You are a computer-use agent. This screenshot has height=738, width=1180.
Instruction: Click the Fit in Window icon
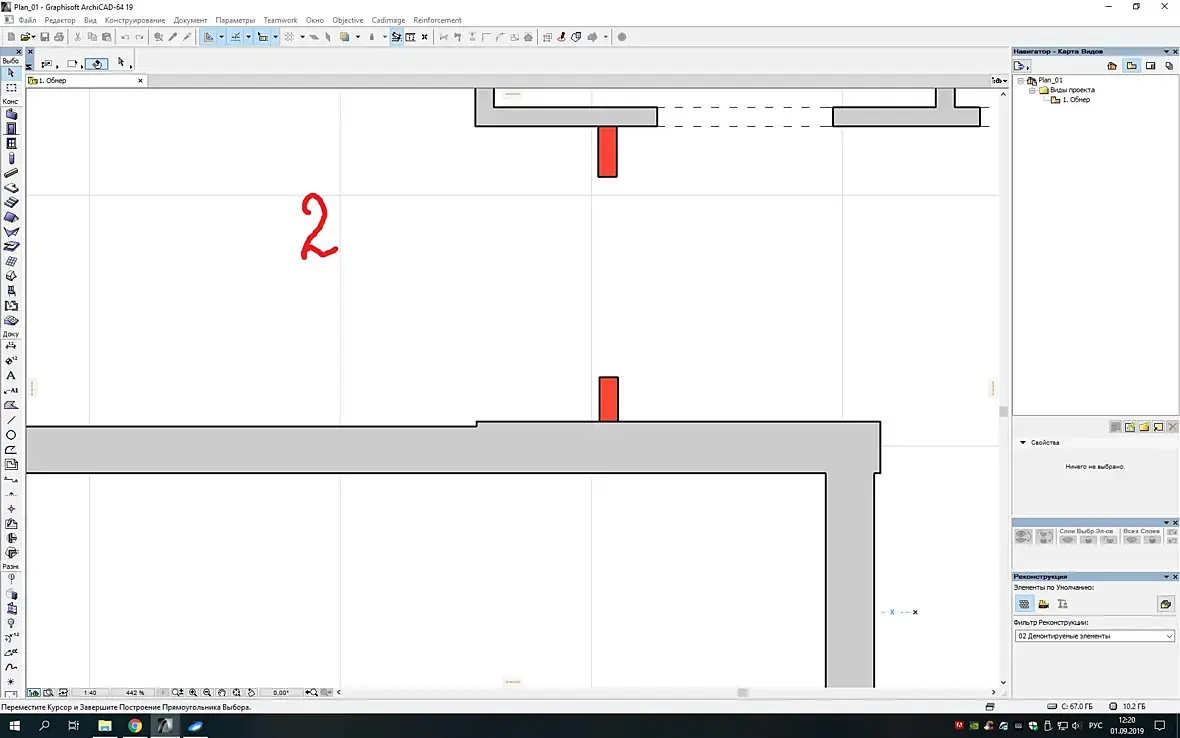236,692
